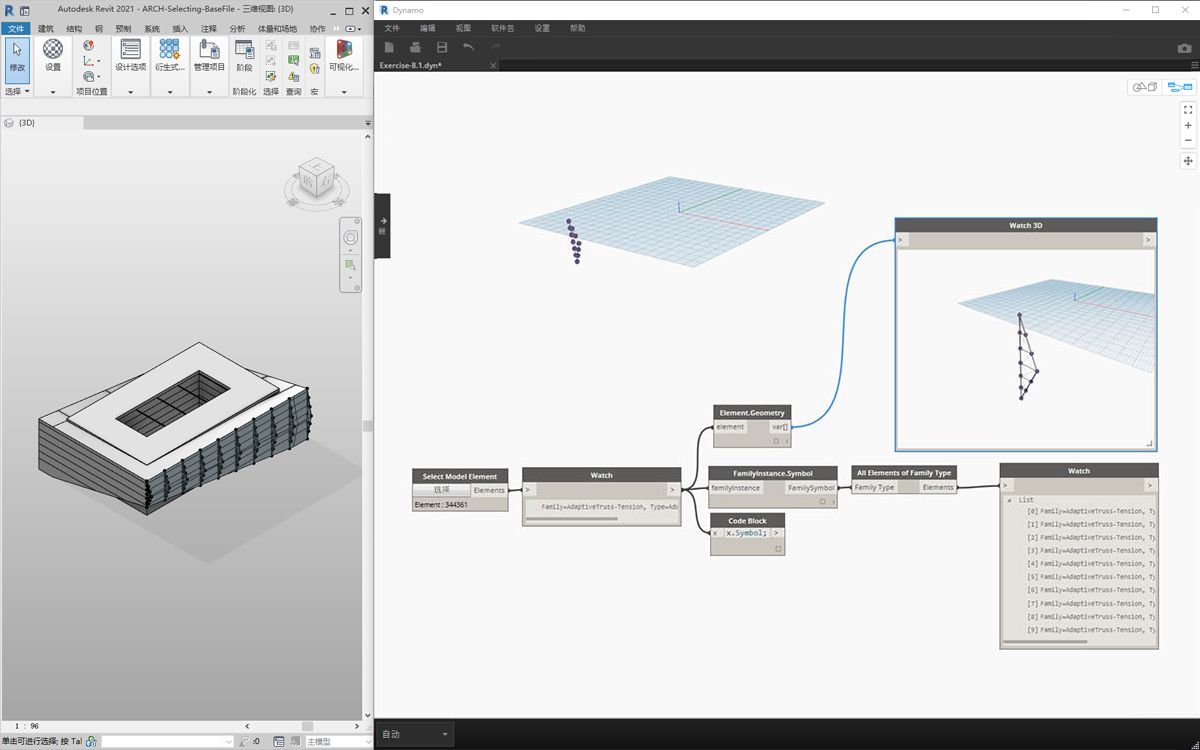The image size is (1200, 750).
Task: Click the x.Symbol; code block text field
Action: [746, 533]
